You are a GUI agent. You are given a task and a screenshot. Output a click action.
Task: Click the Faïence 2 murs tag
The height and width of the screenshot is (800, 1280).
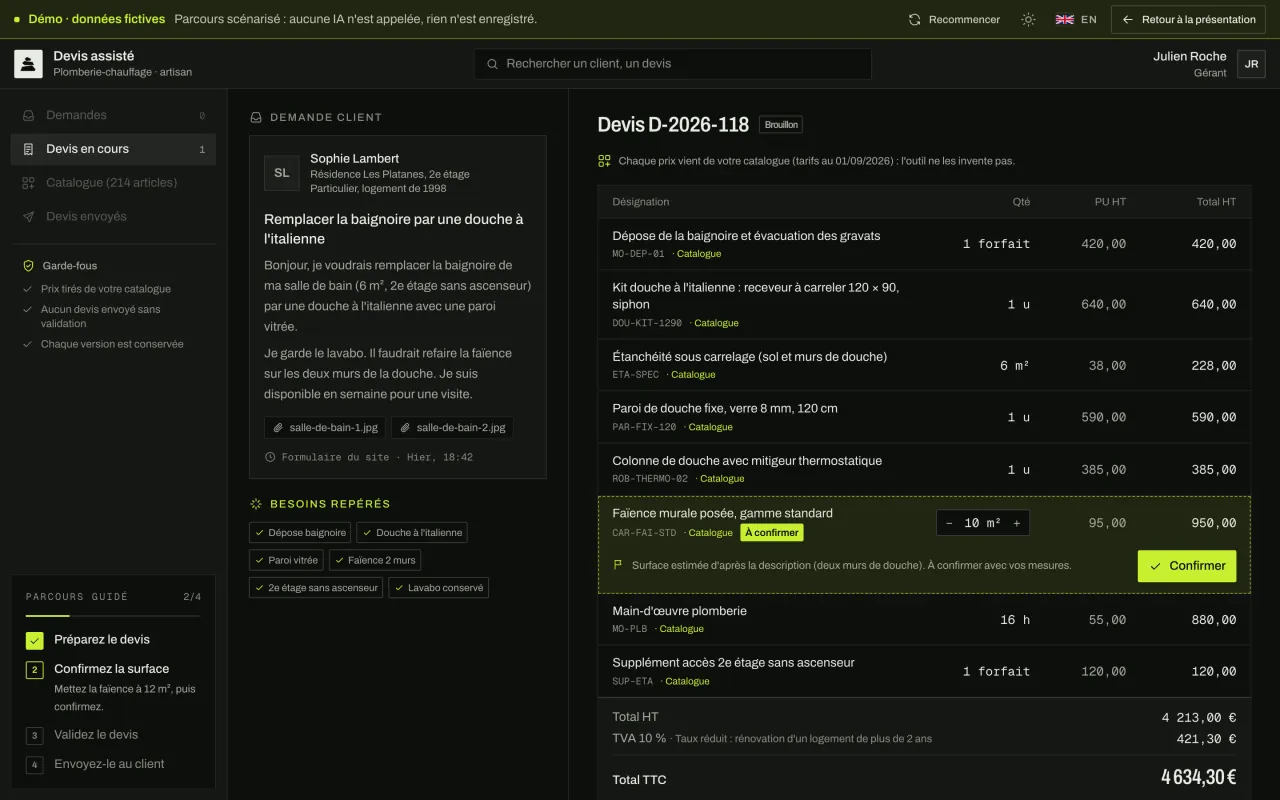375,560
